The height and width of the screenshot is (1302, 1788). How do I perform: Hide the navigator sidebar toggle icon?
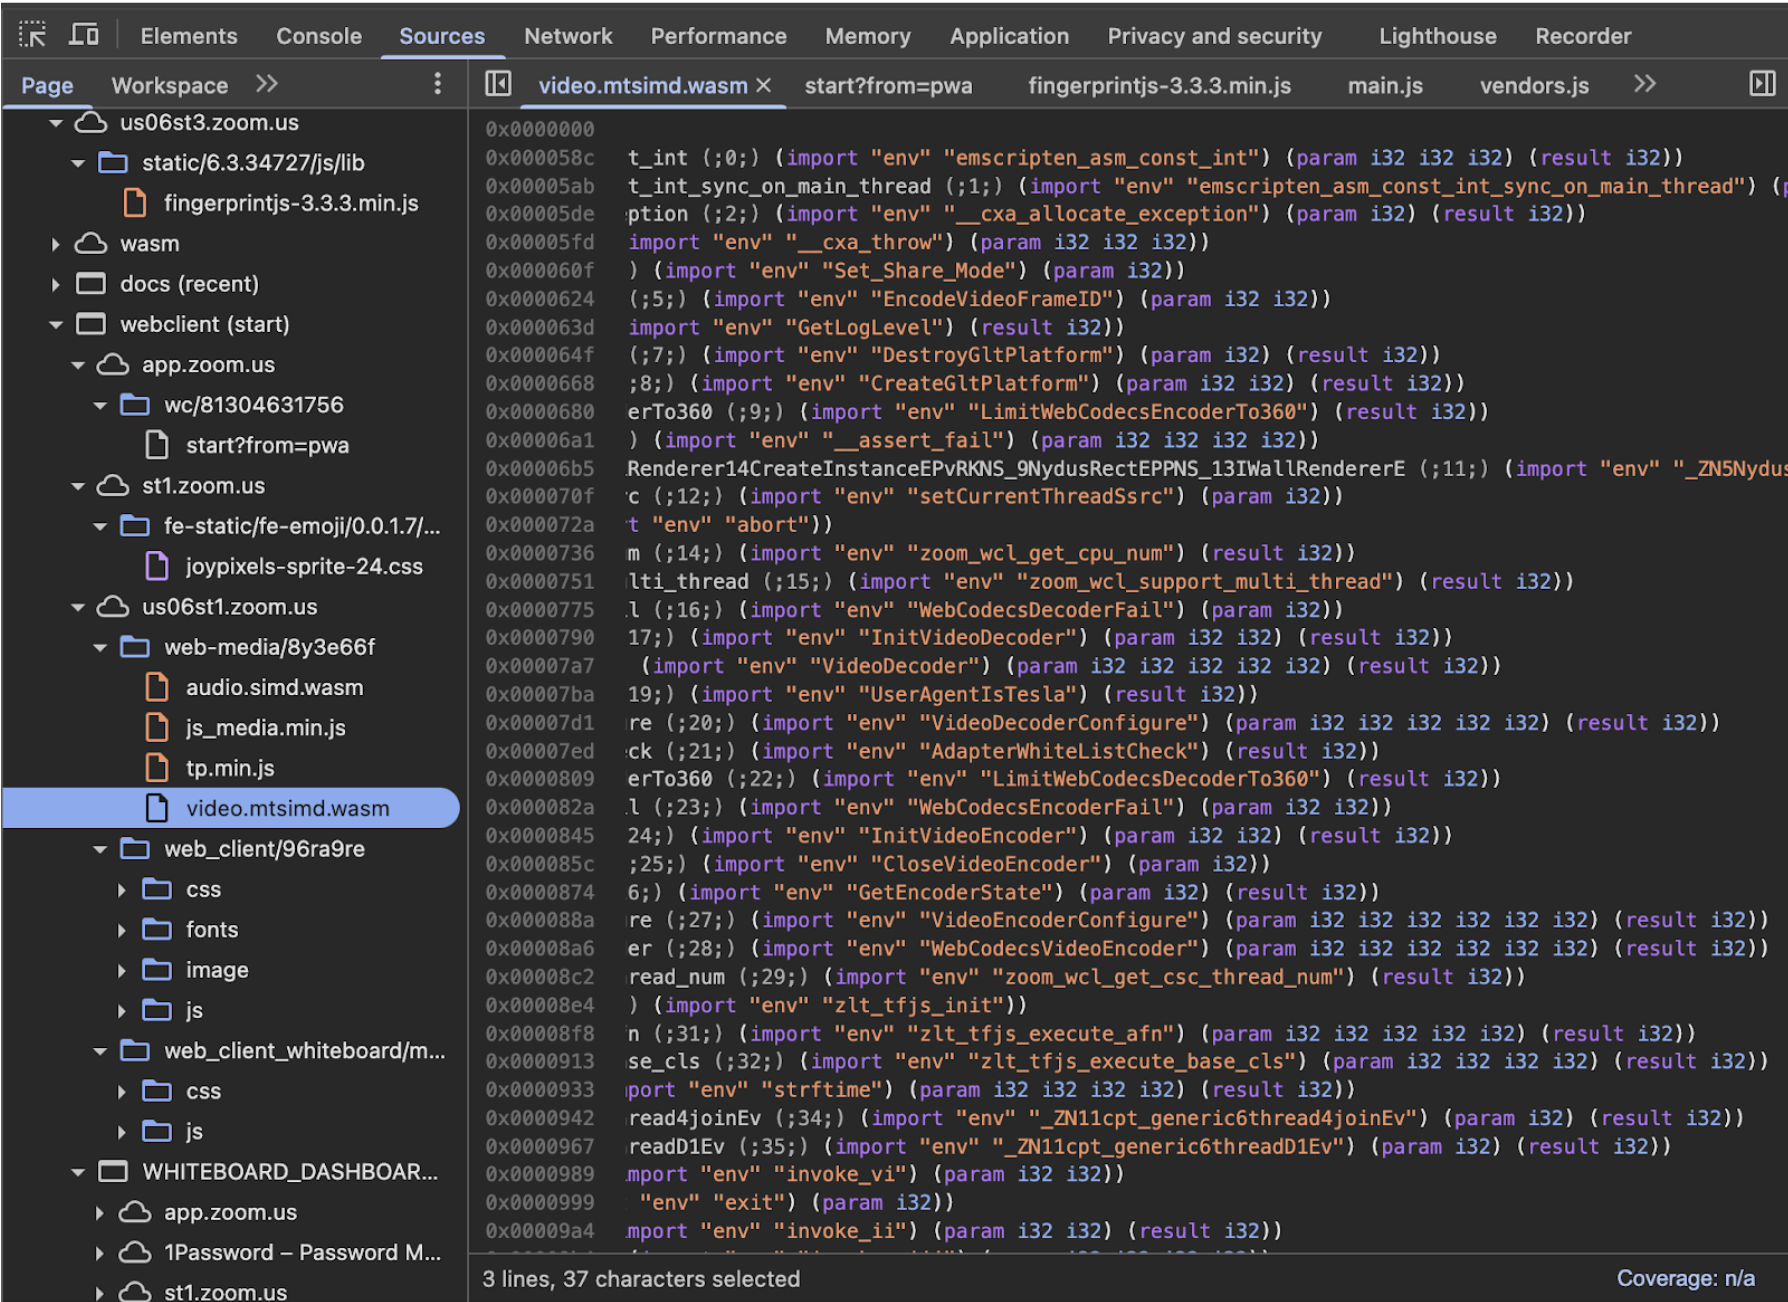pyautogui.click(x=498, y=84)
